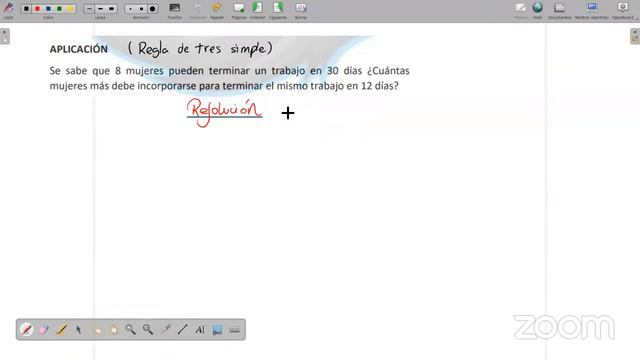Viewport: 640px width, 360px height.
Task: Select the Capture screen area tool
Action: point(218,330)
